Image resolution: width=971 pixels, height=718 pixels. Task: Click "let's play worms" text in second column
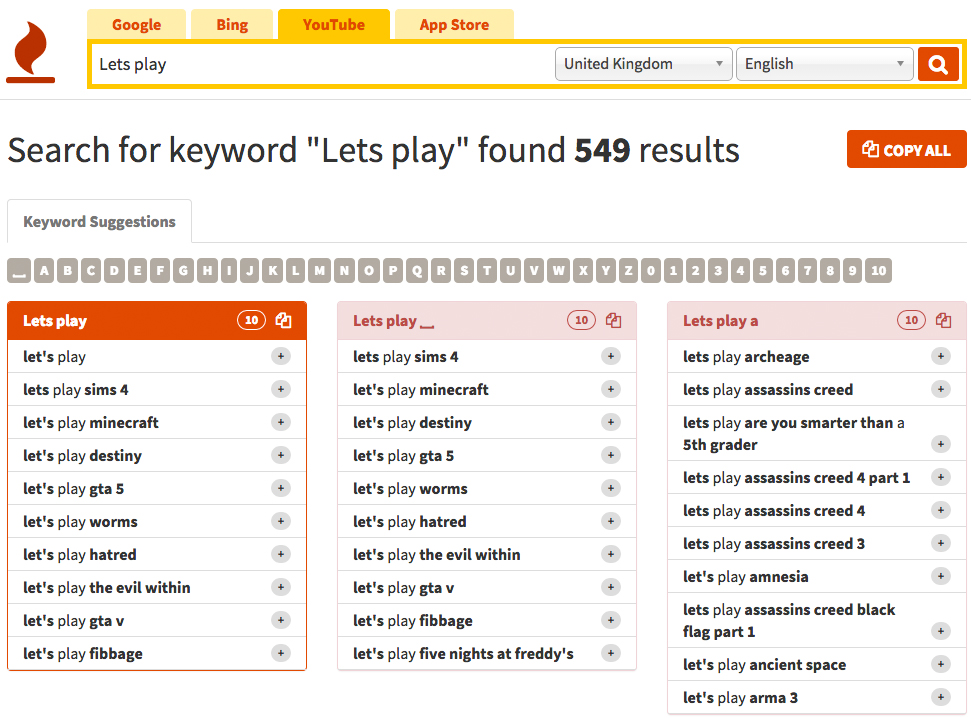410,489
